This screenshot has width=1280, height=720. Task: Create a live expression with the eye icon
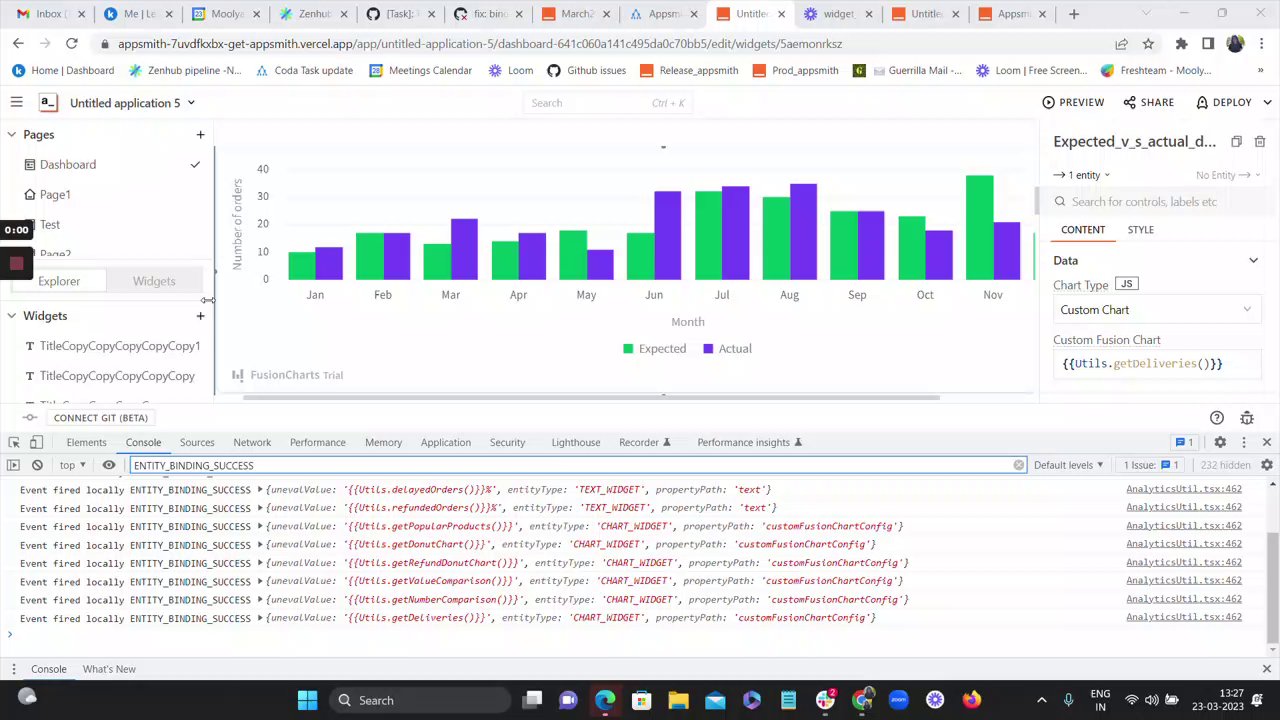tap(109, 465)
